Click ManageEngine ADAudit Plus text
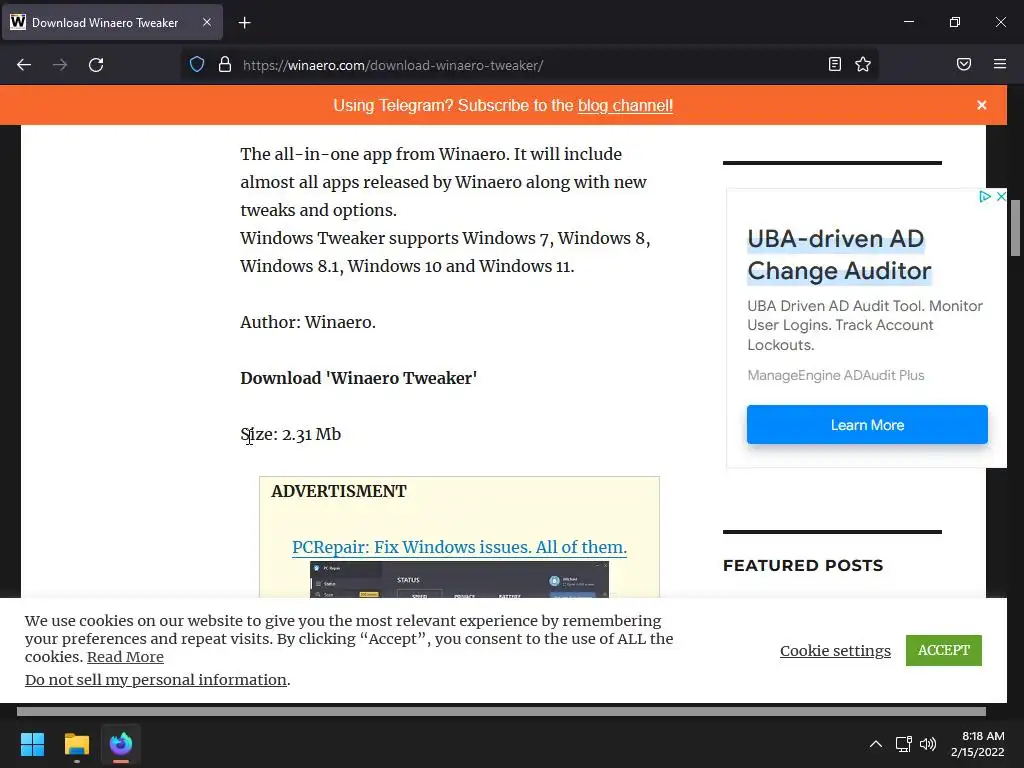The width and height of the screenshot is (1024, 768). [836, 376]
